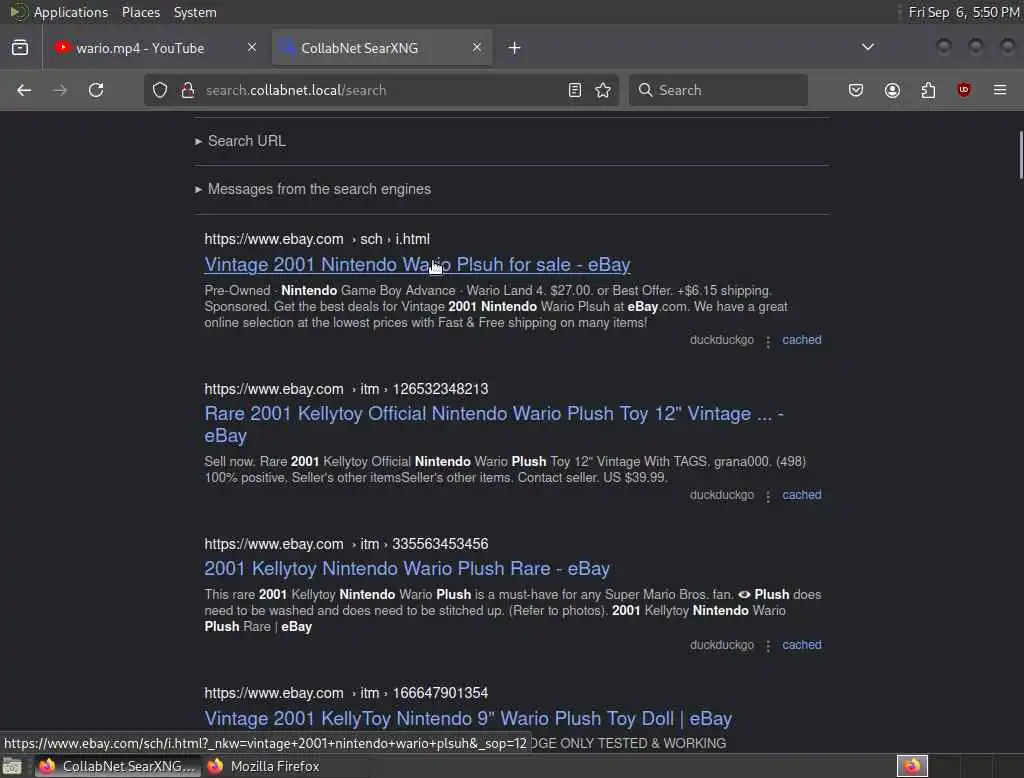Screen dimensions: 1024x778
Task: Open three-dot menu of Rare 2001 Kellytoy result
Action: coord(768,496)
